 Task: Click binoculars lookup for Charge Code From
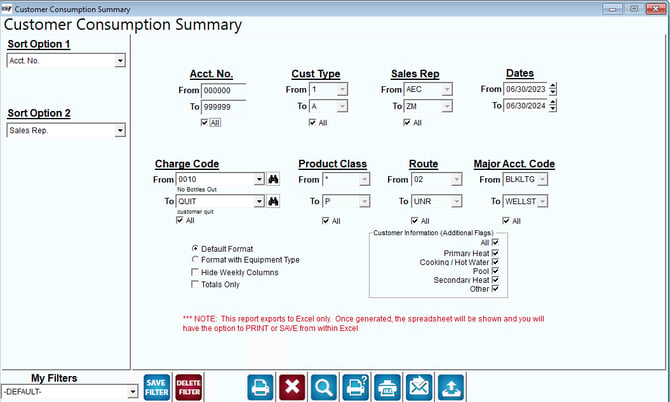273,179
